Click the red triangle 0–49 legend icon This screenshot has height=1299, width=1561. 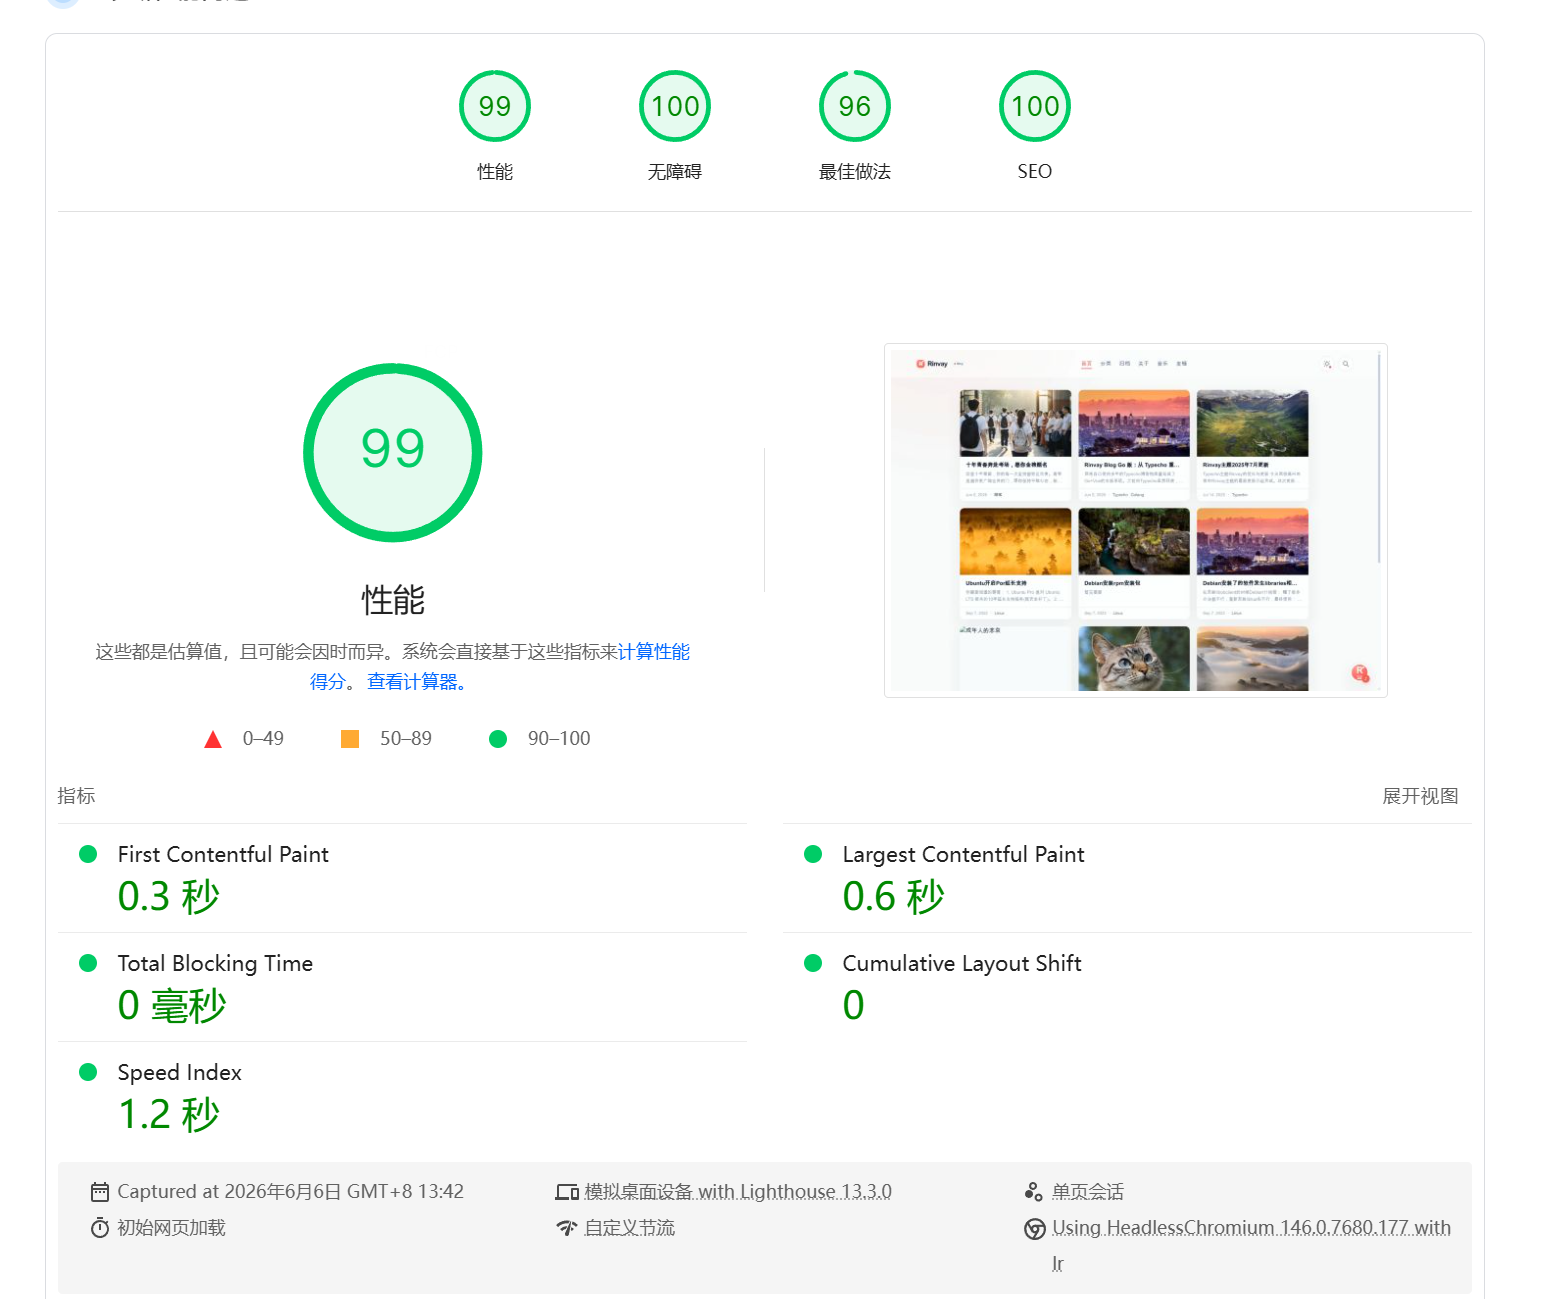(213, 739)
